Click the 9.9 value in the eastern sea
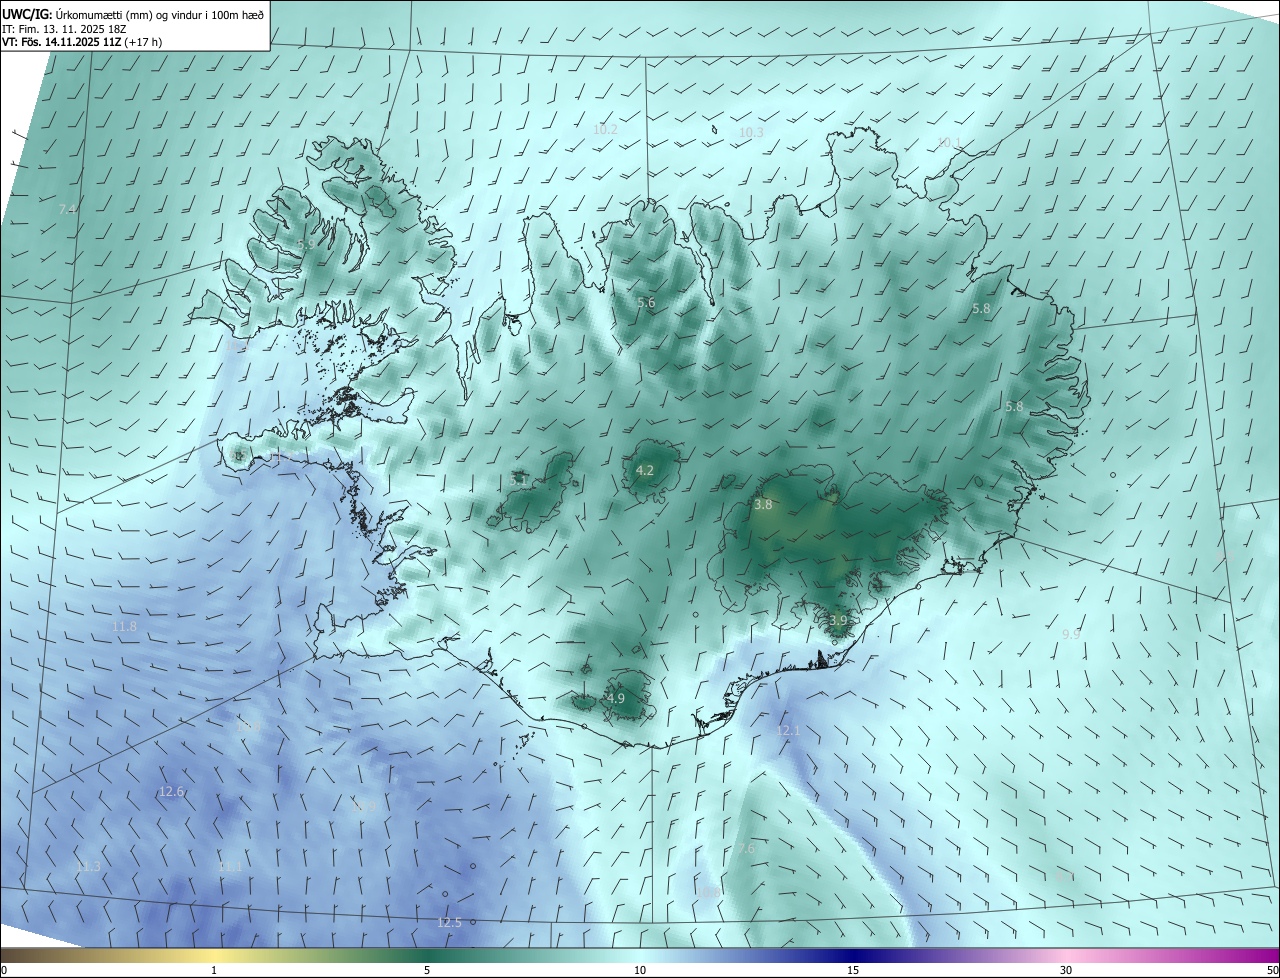Image resolution: width=1280 pixels, height=978 pixels. point(1071,635)
